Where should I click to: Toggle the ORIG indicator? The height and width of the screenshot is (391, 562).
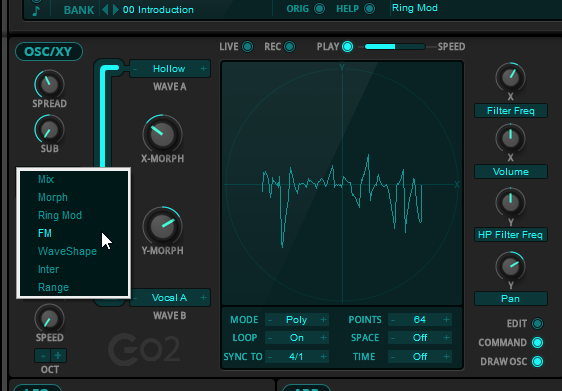click(319, 8)
